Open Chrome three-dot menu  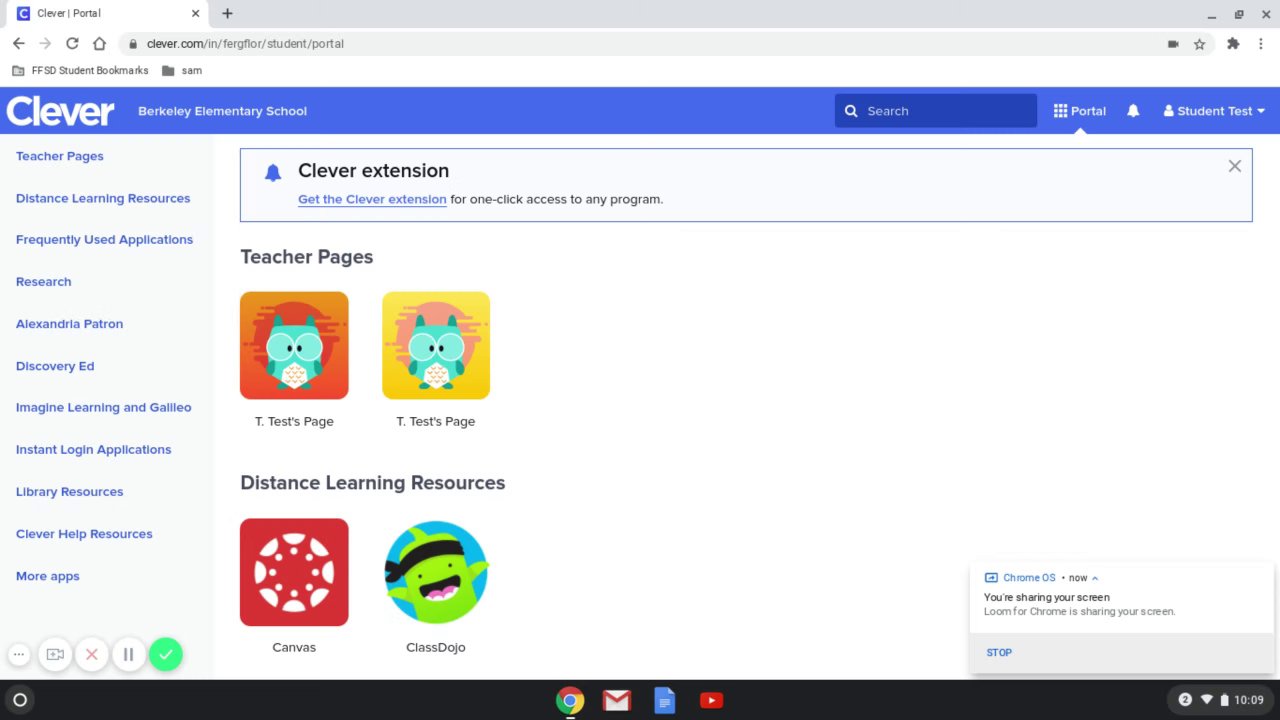(x=1261, y=44)
